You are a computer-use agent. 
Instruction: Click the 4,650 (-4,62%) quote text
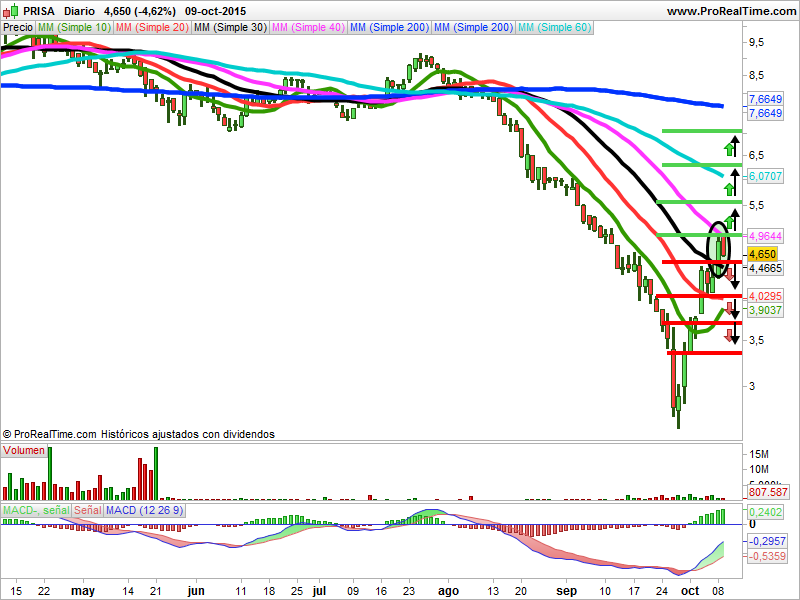[x=140, y=11]
